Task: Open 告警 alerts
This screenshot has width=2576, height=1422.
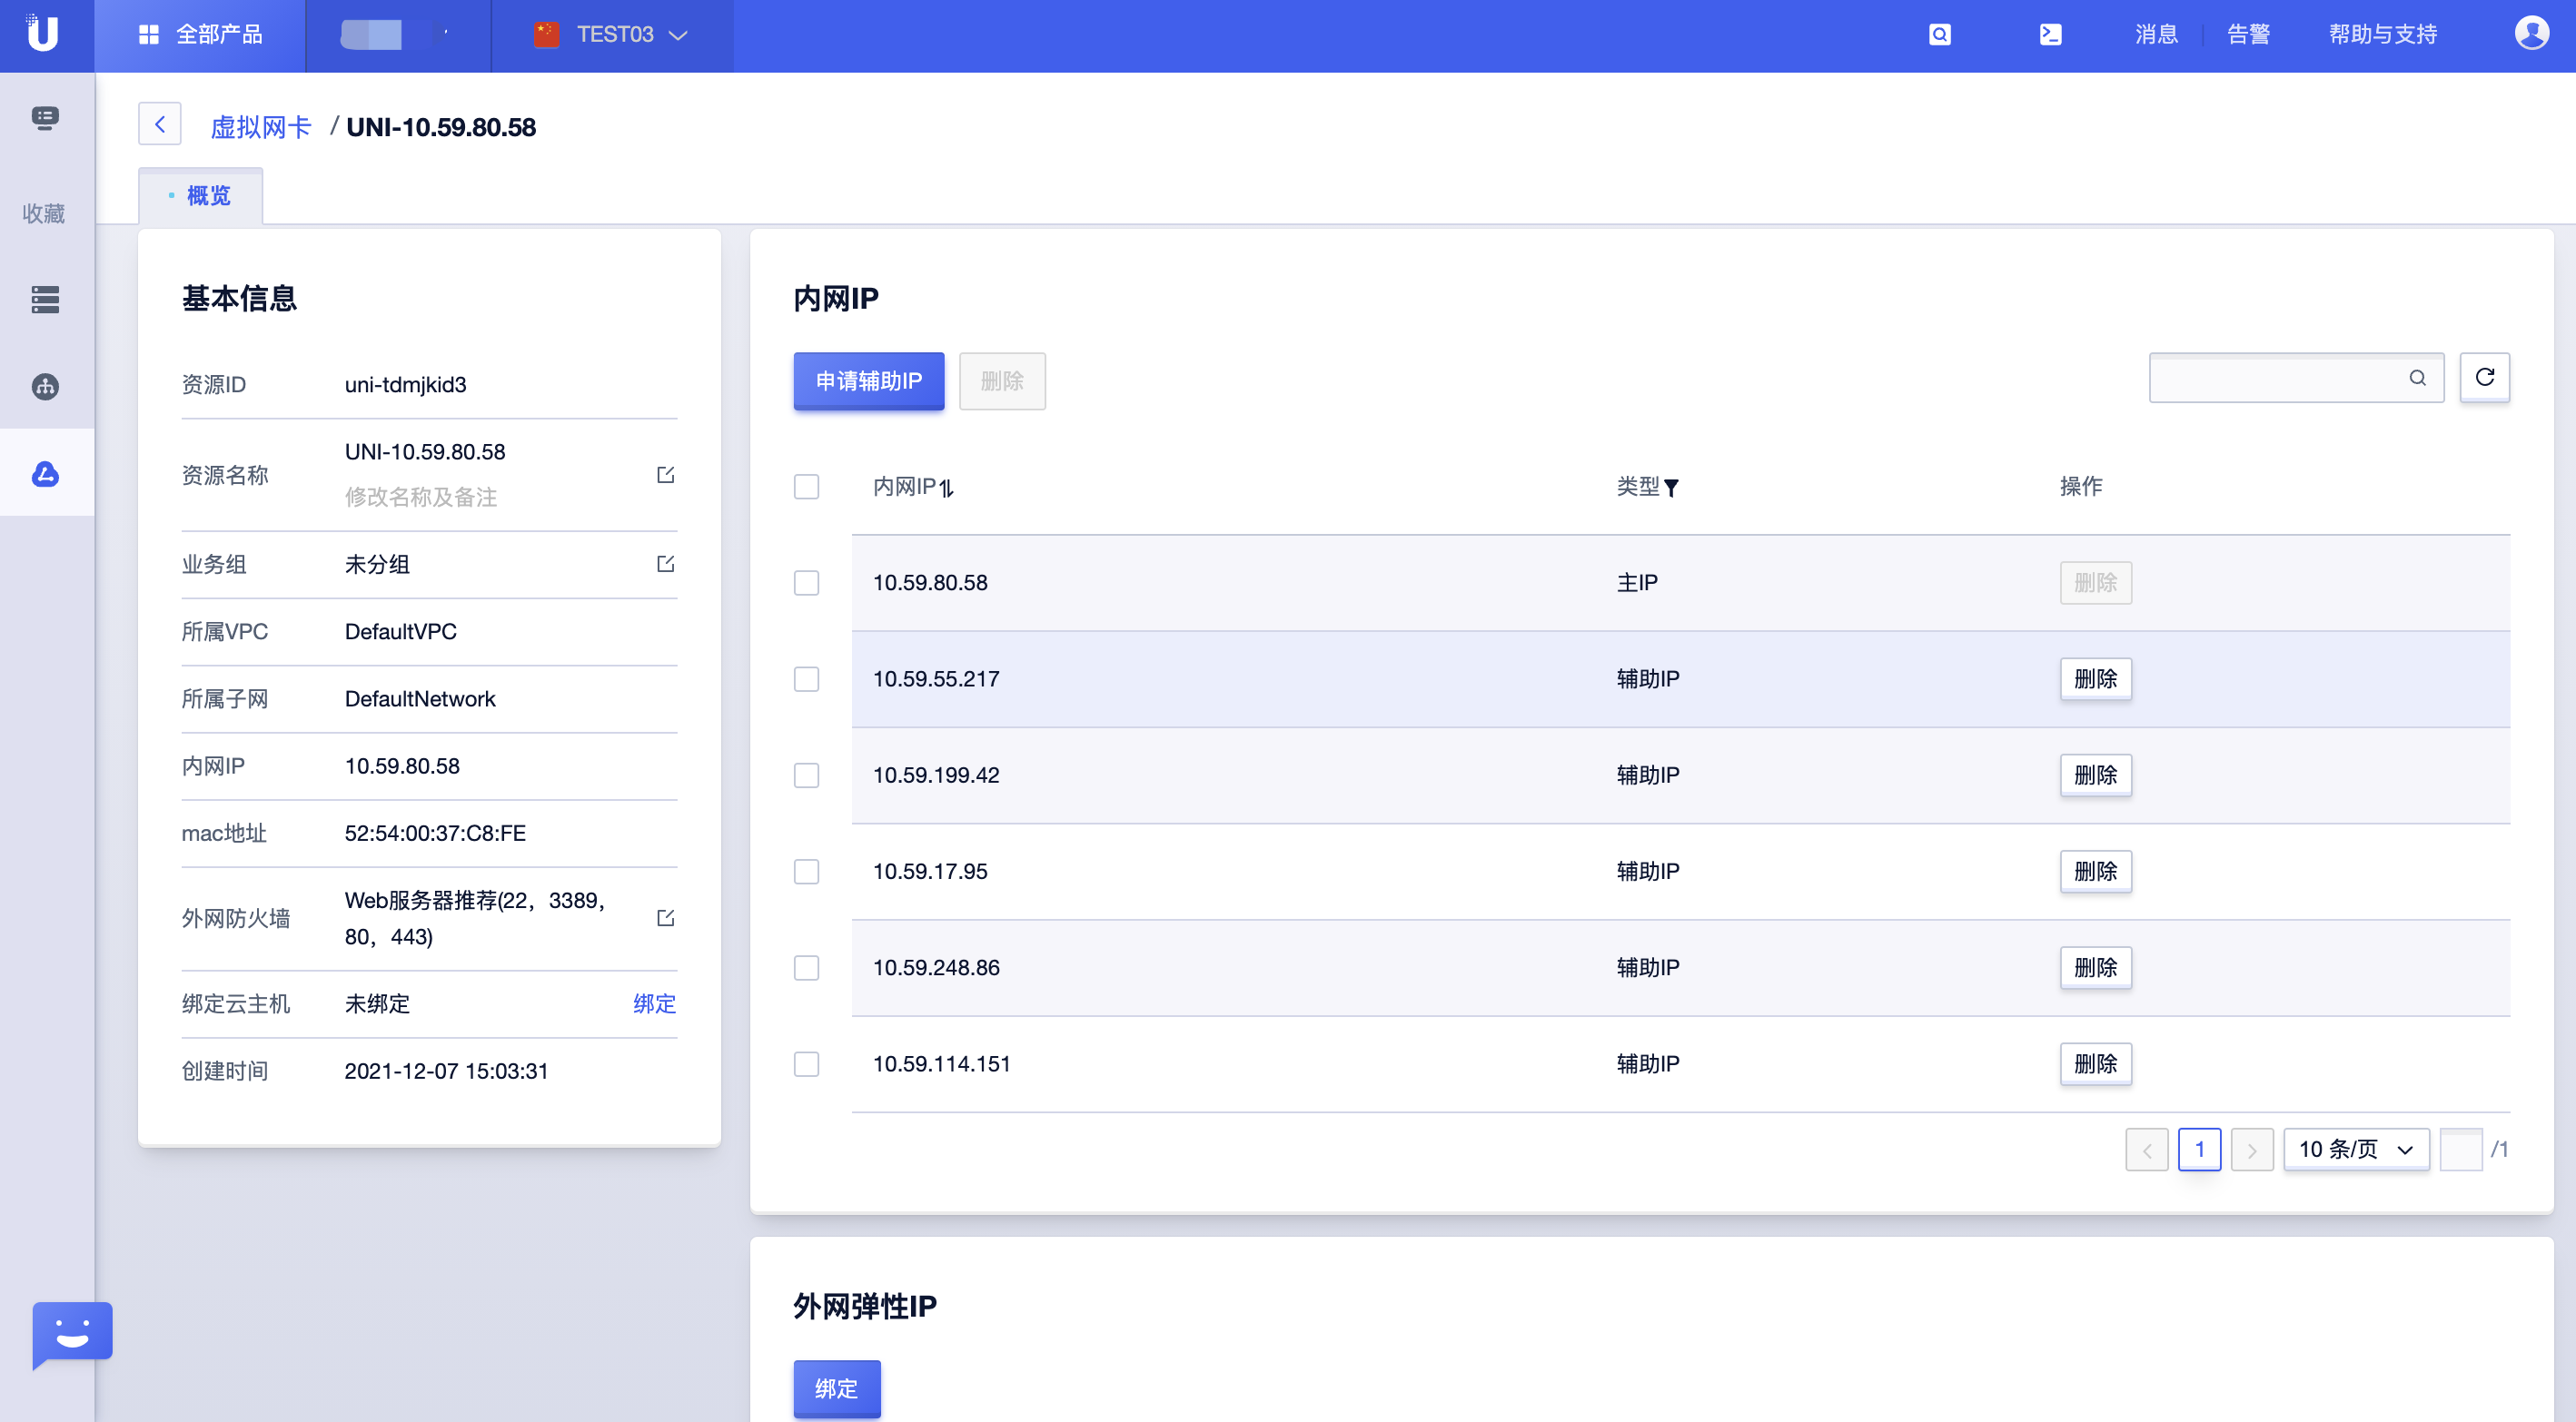Action: pos(2248,35)
